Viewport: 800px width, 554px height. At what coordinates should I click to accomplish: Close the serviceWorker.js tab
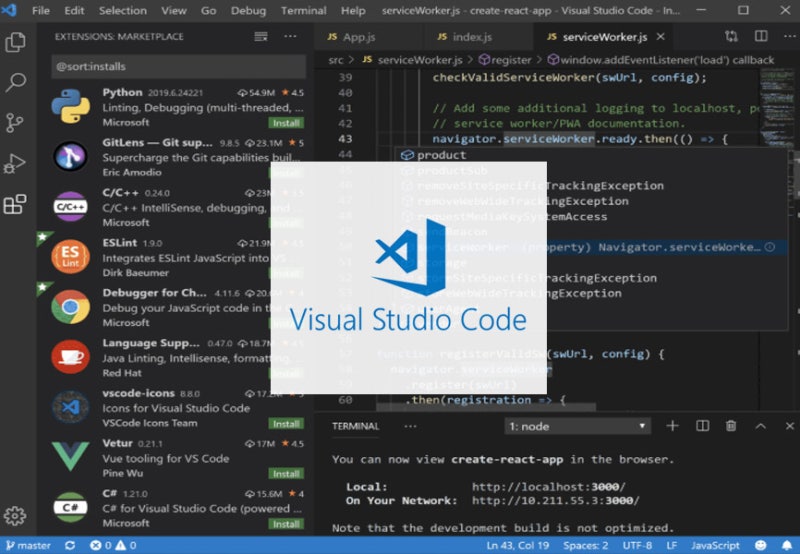pos(661,37)
